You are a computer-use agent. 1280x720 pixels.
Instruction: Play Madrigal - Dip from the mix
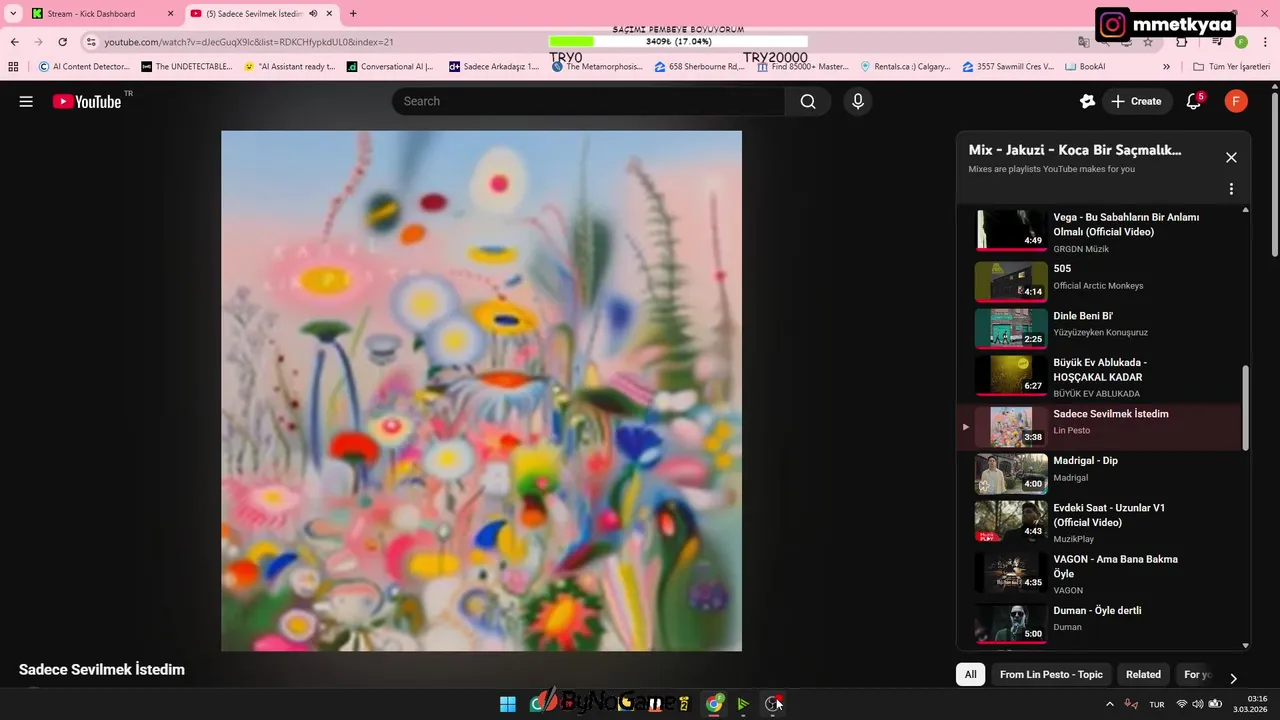(x=1100, y=474)
